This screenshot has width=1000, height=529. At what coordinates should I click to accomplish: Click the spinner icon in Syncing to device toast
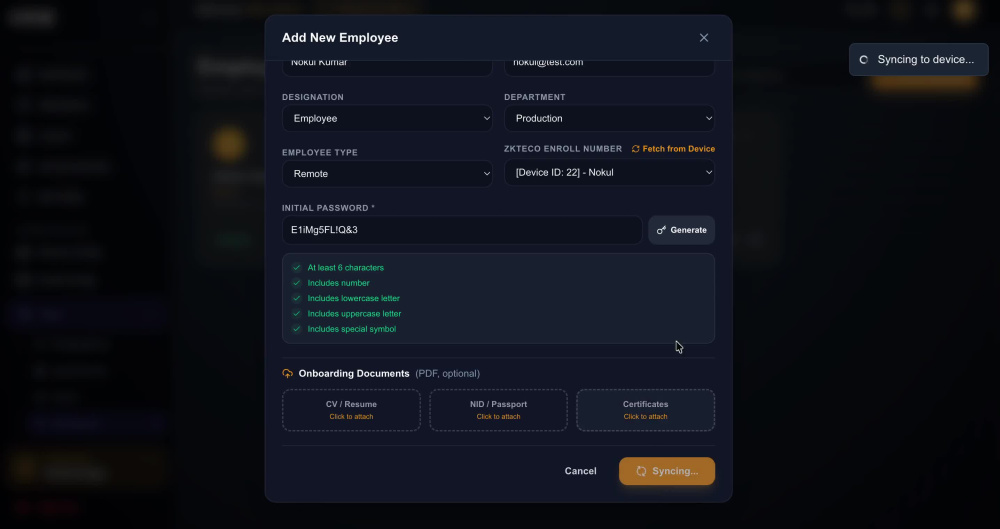coord(864,59)
